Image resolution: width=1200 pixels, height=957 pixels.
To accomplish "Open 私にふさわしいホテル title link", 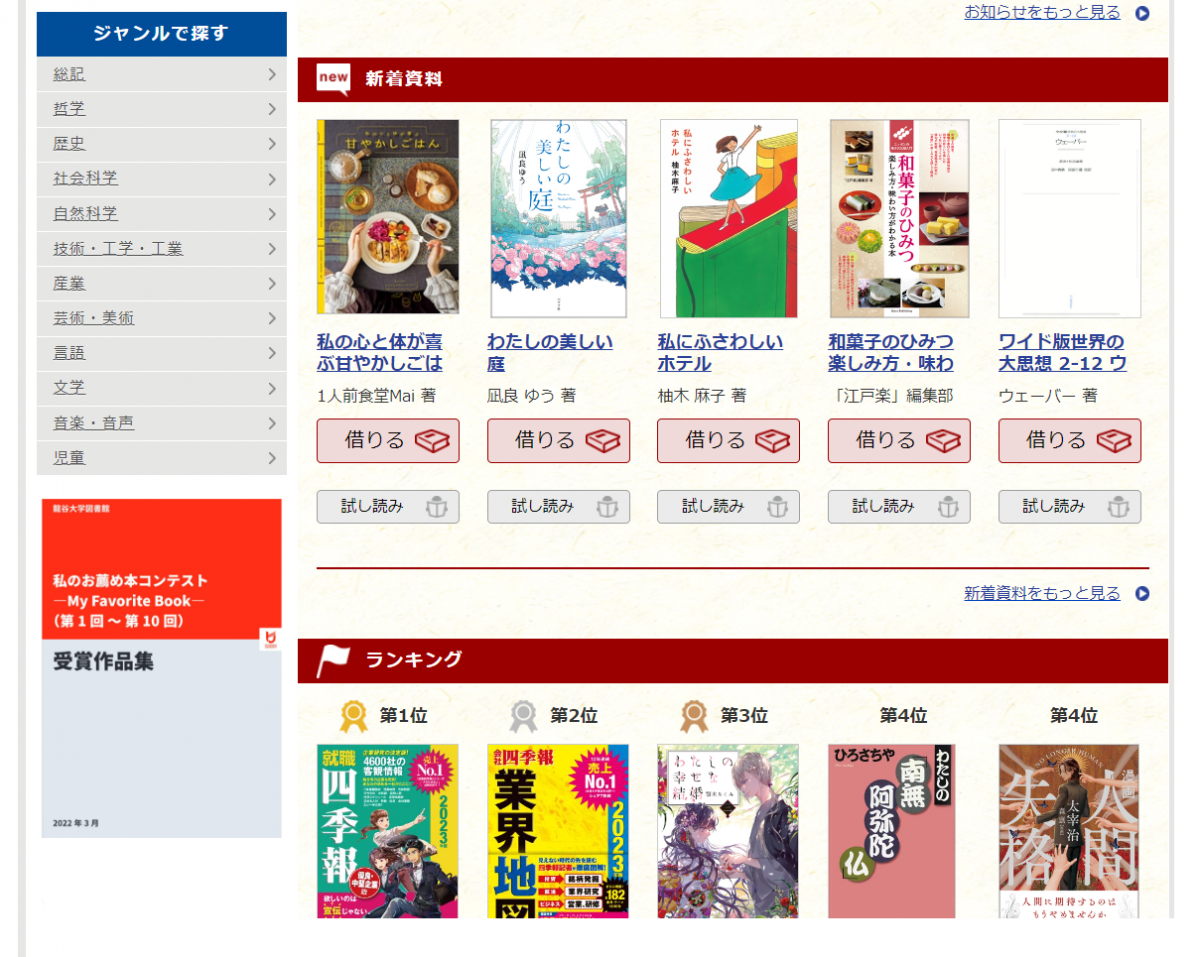I will (x=720, y=353).
